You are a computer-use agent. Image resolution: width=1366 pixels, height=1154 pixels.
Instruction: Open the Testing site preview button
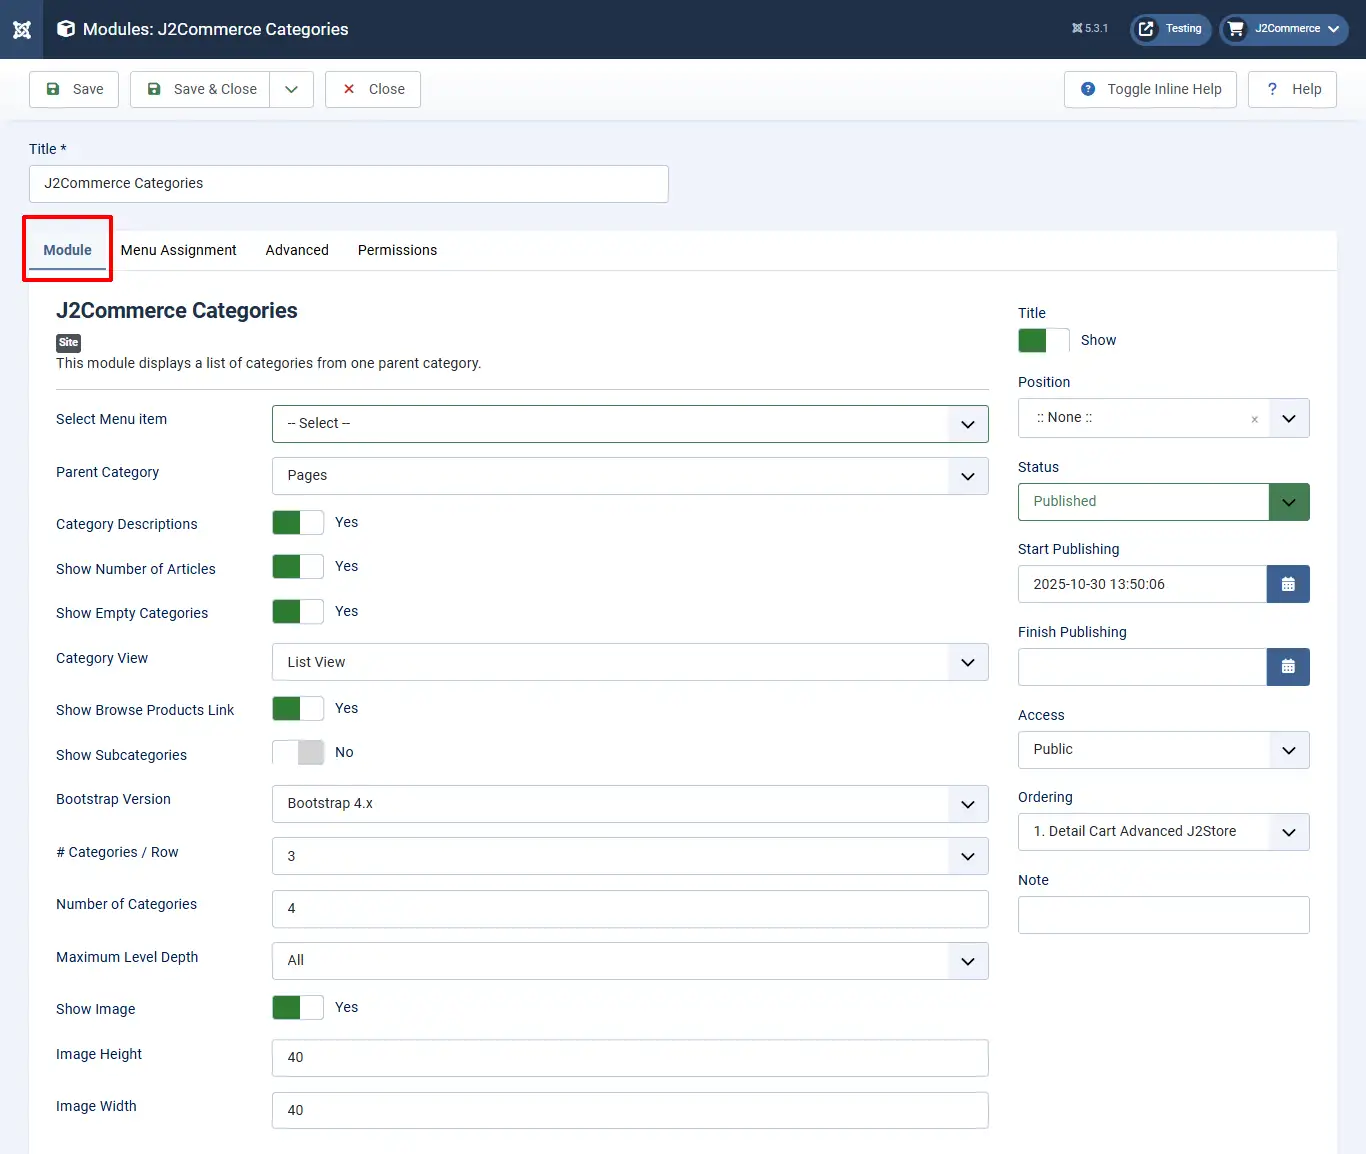[1171, 29]
